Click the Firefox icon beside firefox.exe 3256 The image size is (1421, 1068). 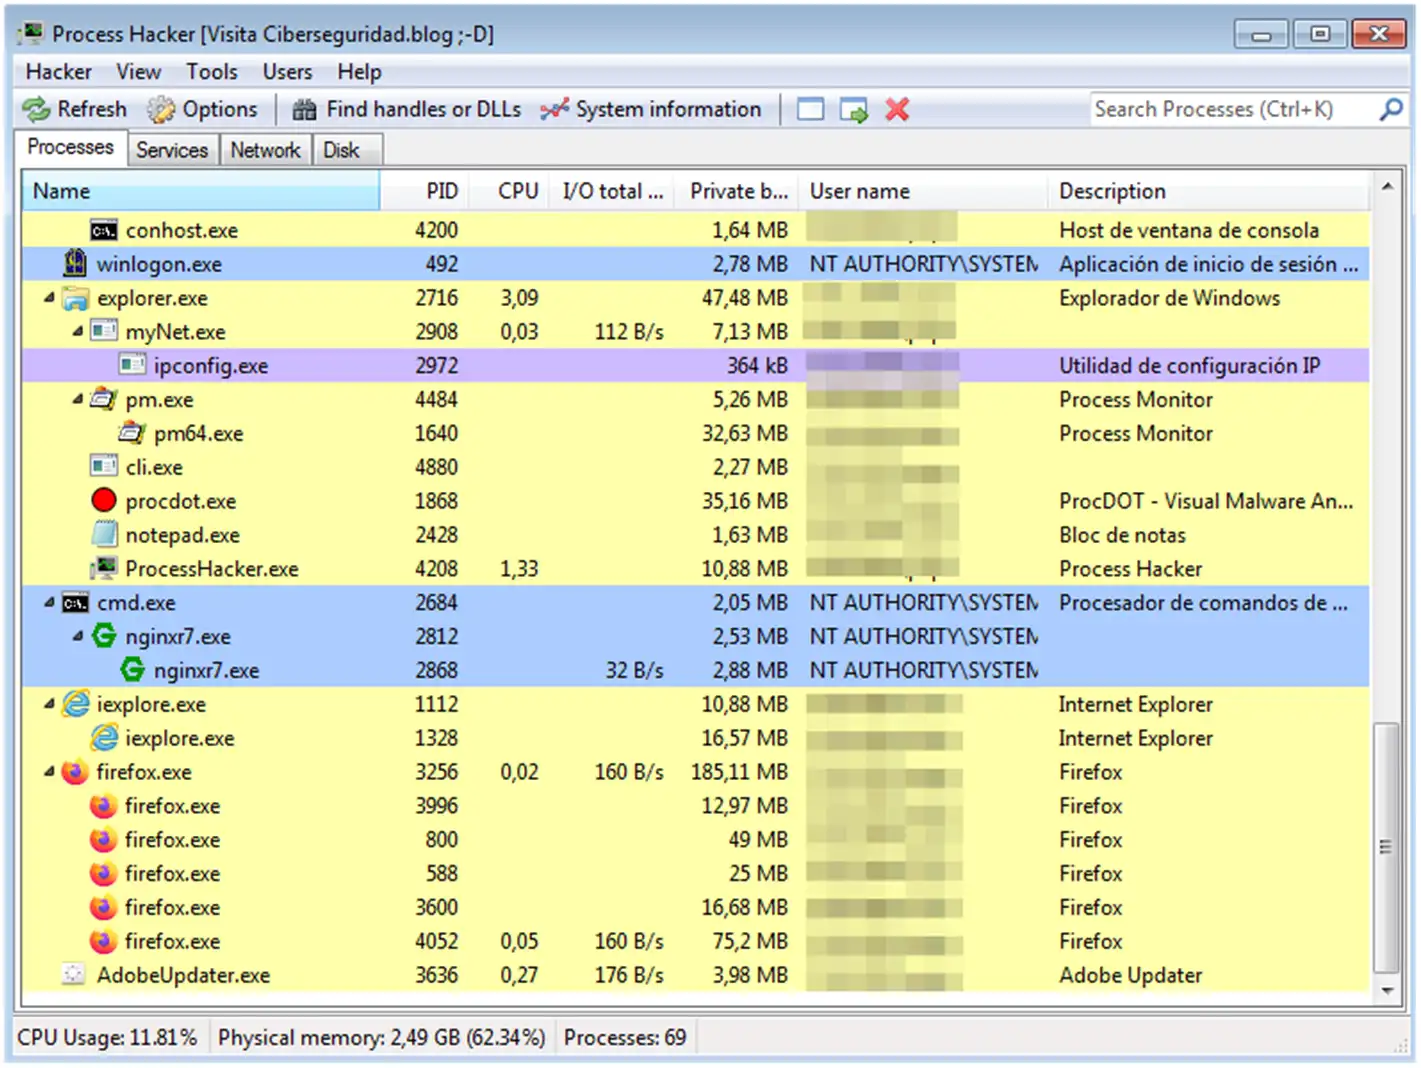(x=74, y=772)
